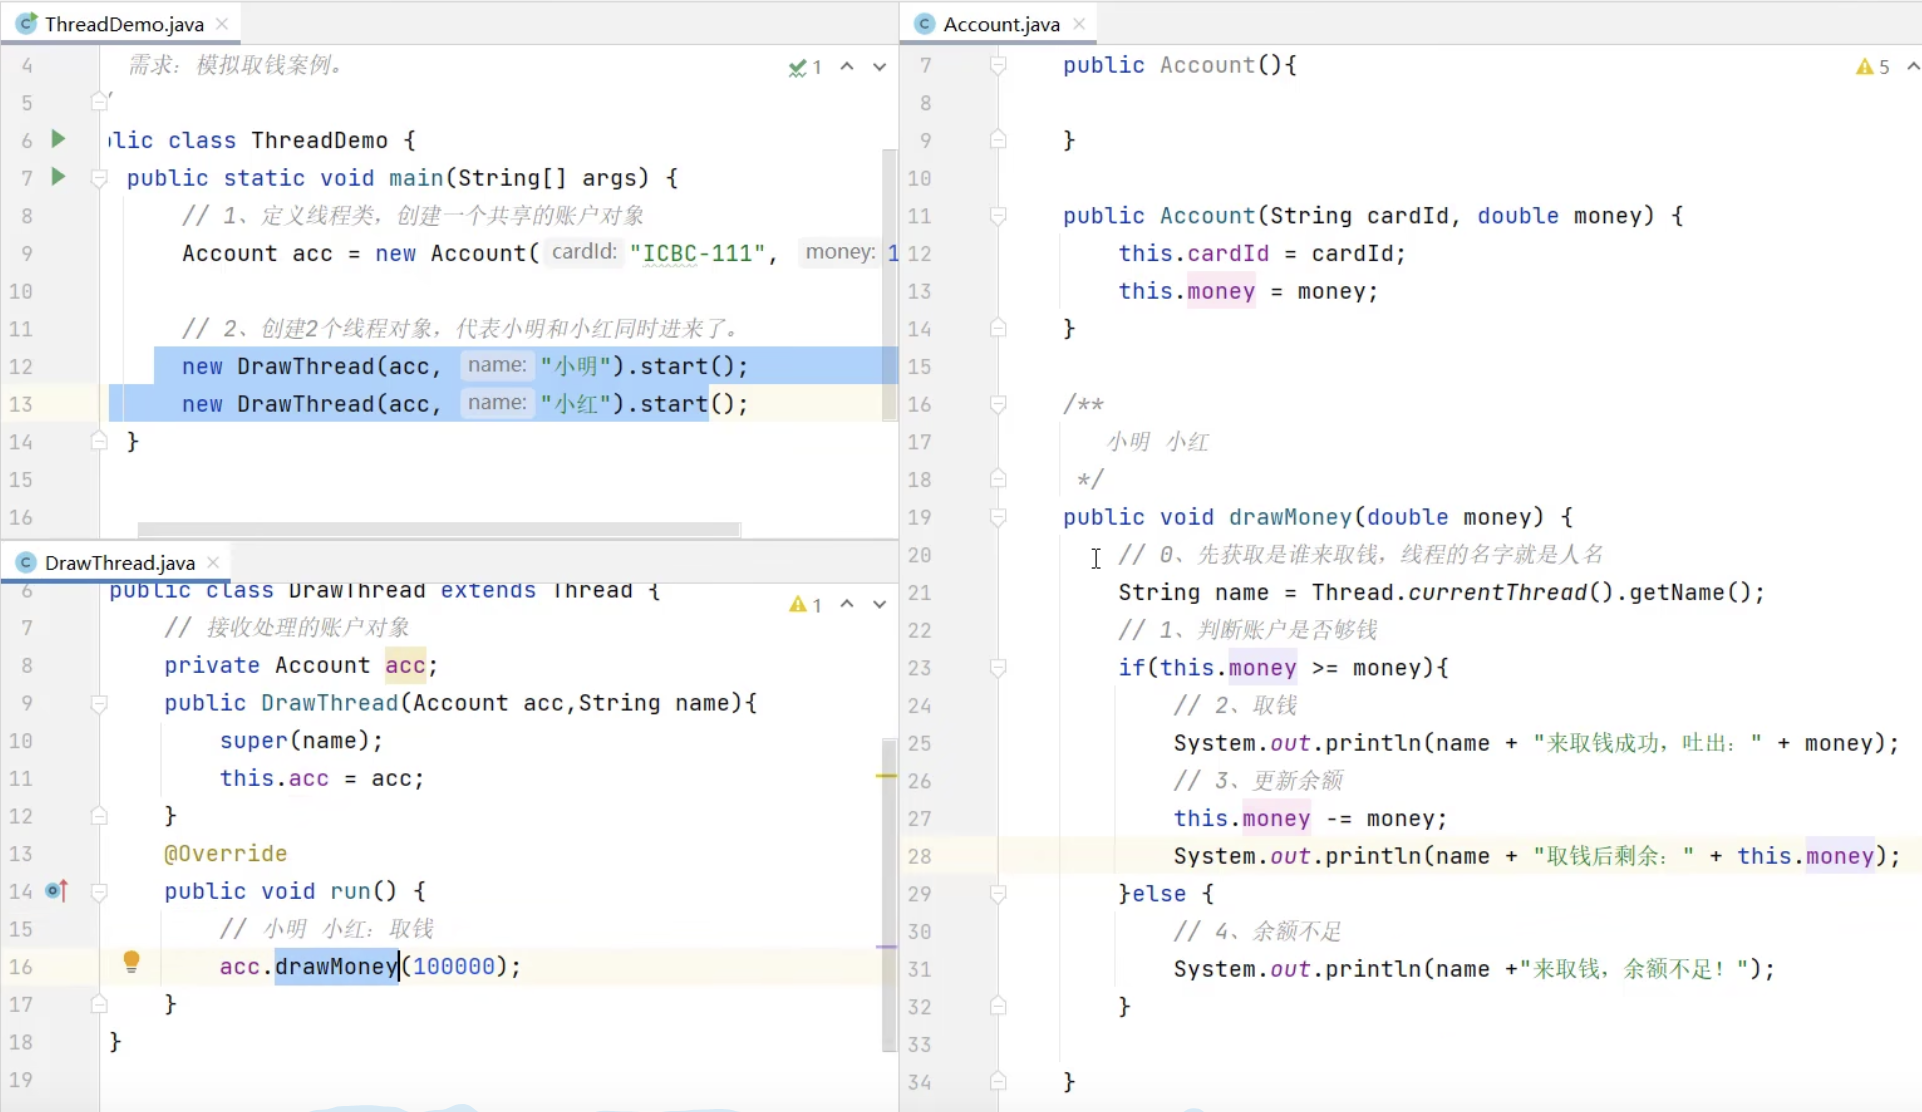
Task: Click "this.acc = acc" assignment
Action: (x=322, y=778)
